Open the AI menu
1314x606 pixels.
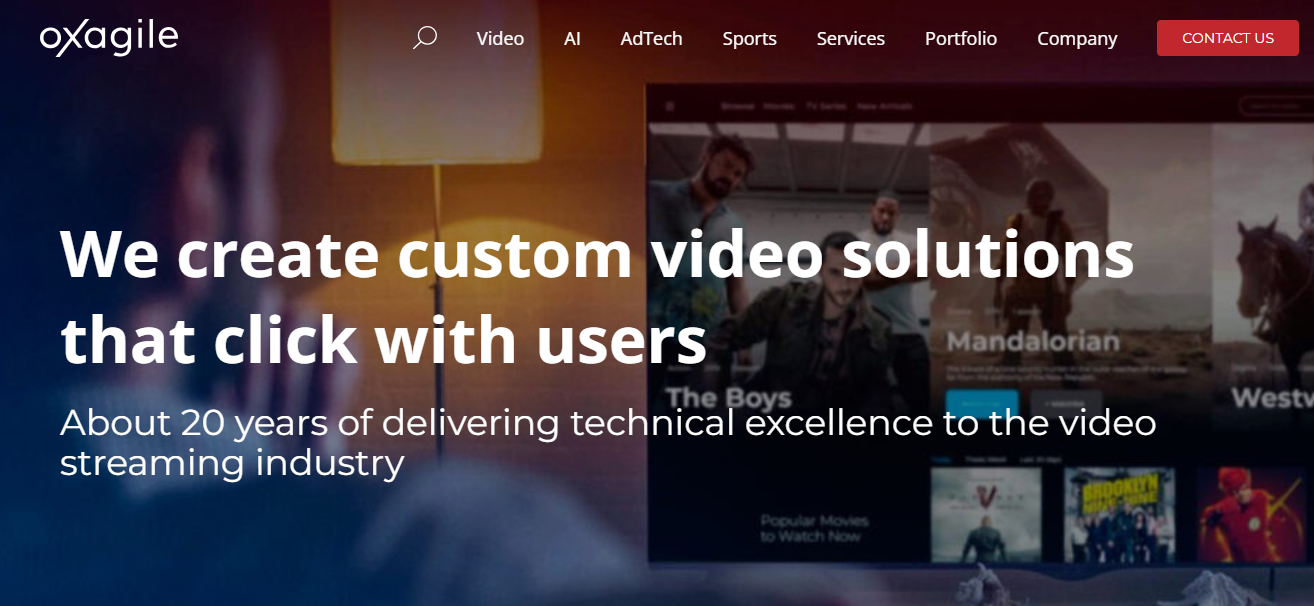571,38
